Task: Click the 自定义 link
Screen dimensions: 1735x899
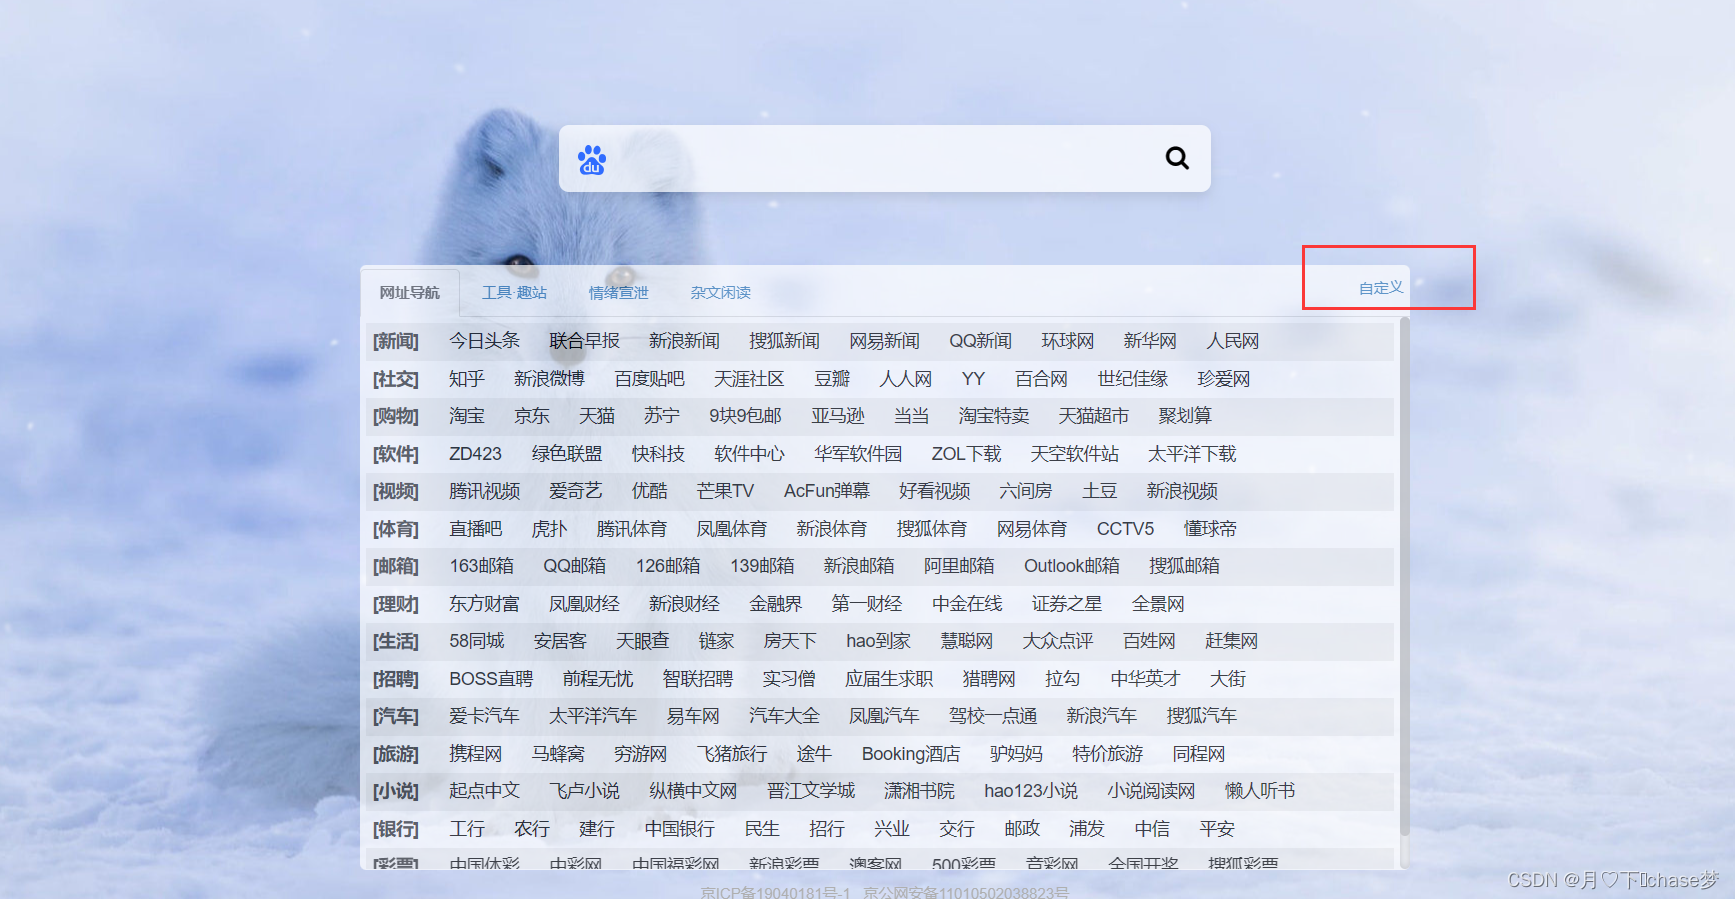Action: (1381, 288)
